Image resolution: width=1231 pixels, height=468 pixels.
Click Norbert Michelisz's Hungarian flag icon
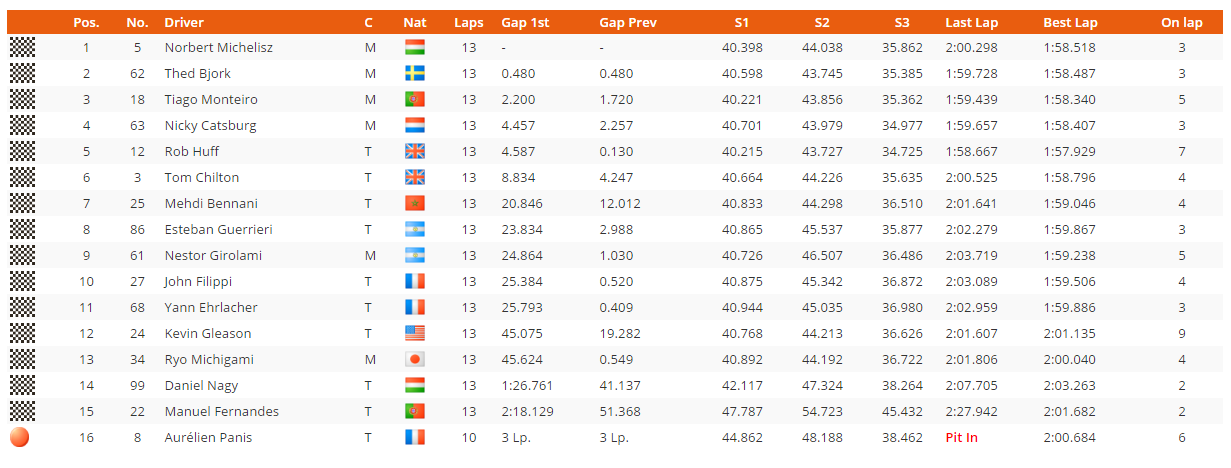coord(415,47)
